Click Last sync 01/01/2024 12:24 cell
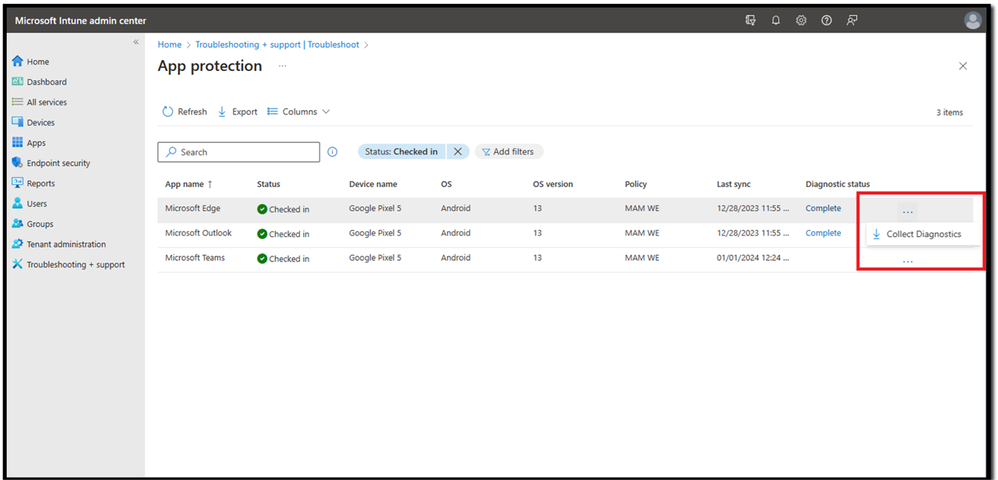This screenshot has height=480, width=998. (x=753, y=258)
